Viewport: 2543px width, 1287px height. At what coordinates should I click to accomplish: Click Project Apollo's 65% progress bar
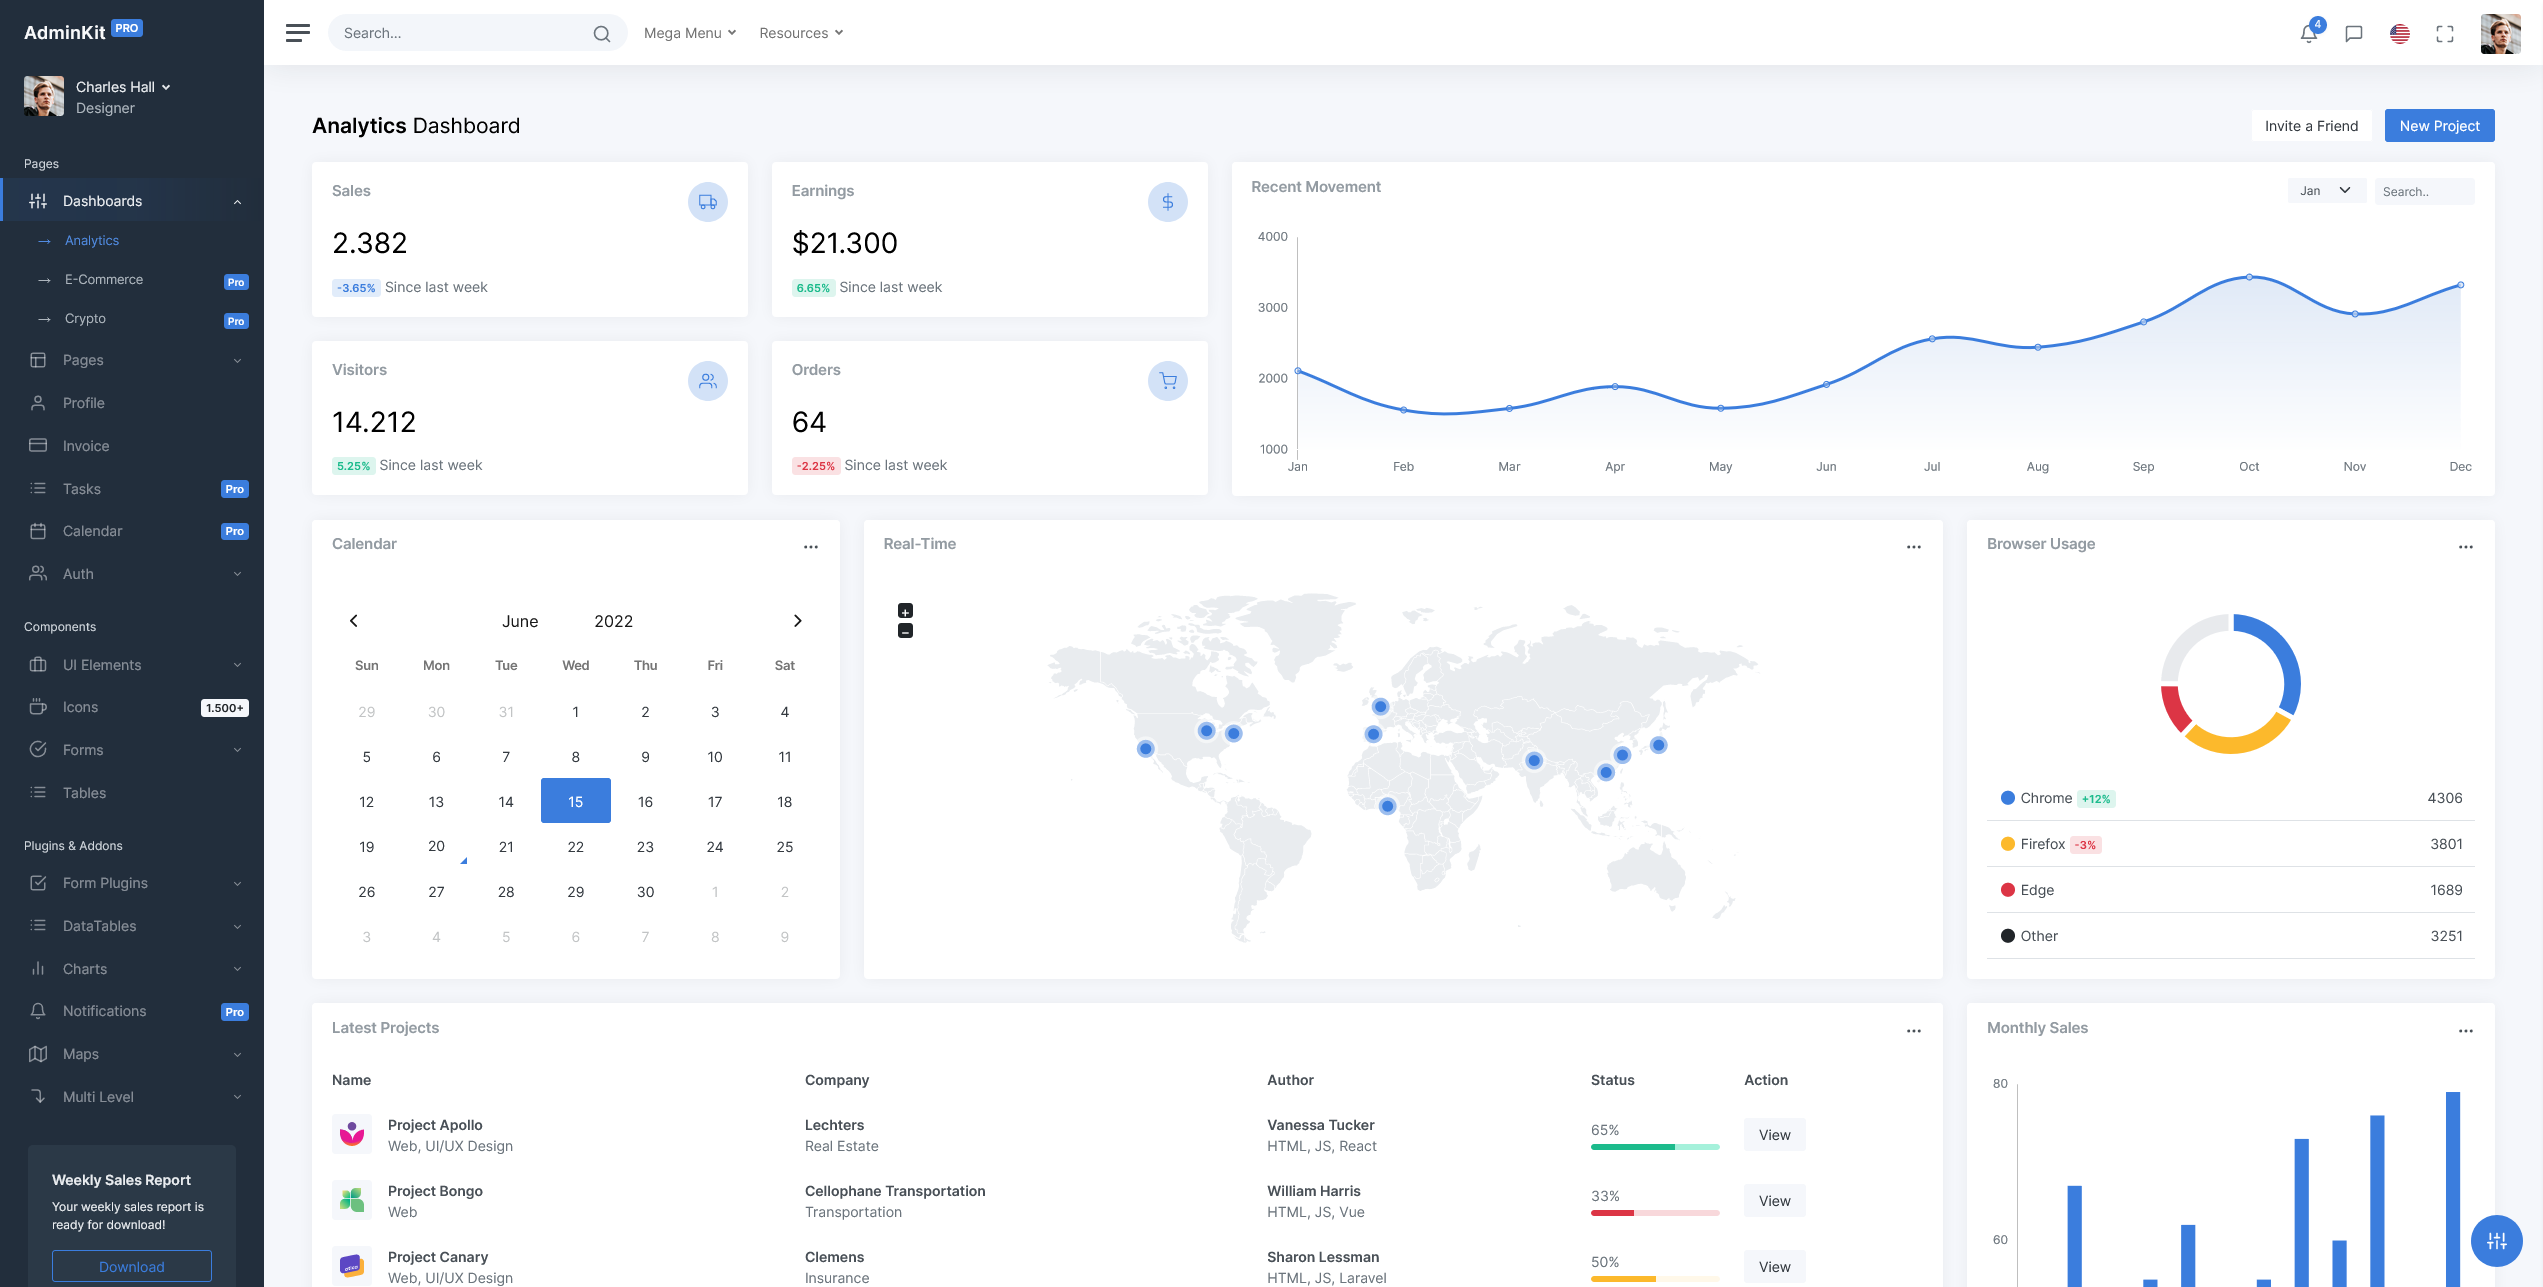1655,1147
